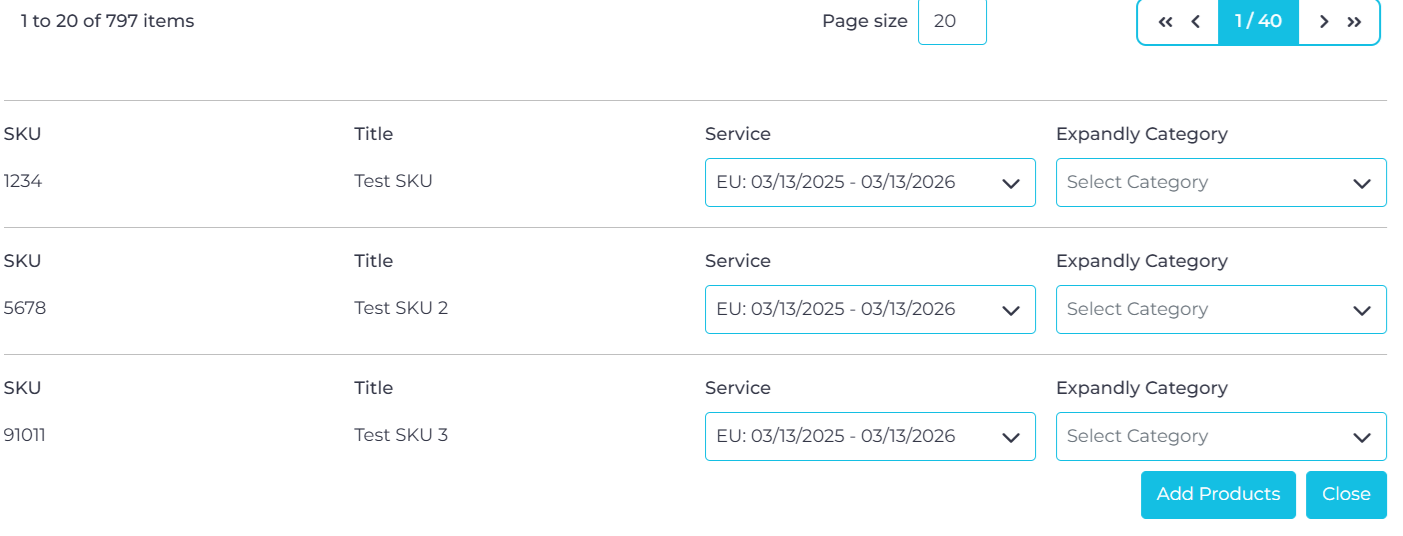Go to the first page using double-left arrow

[1165, 22]
